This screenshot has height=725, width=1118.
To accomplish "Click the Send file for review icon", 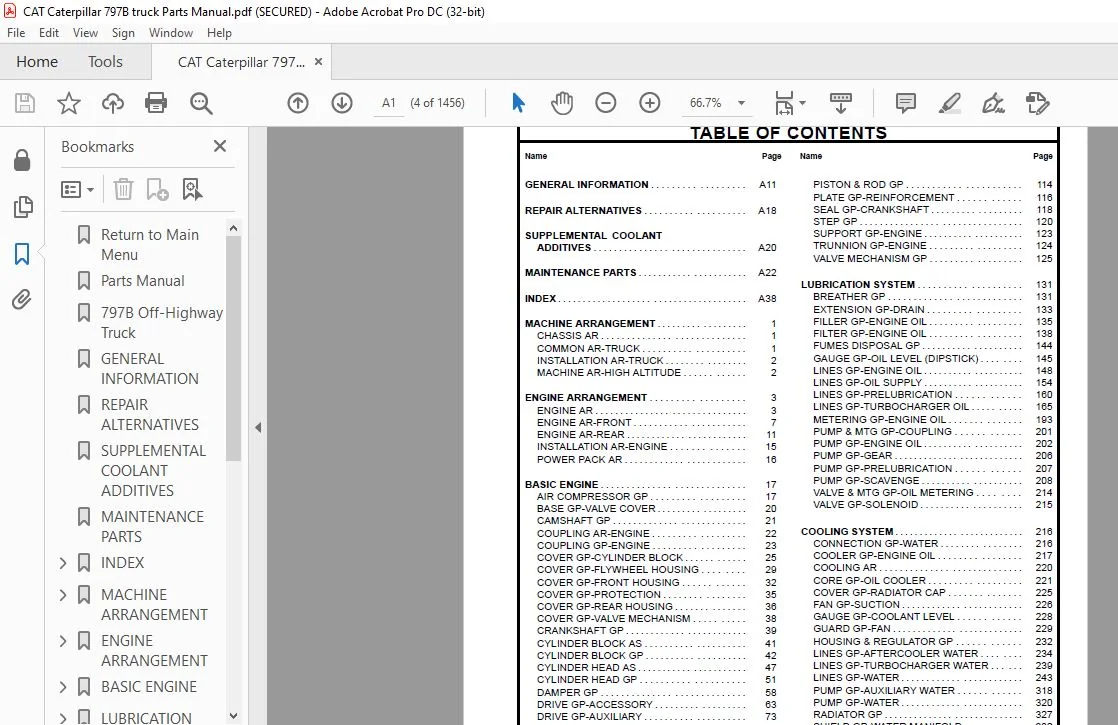I will [1037, 103].
